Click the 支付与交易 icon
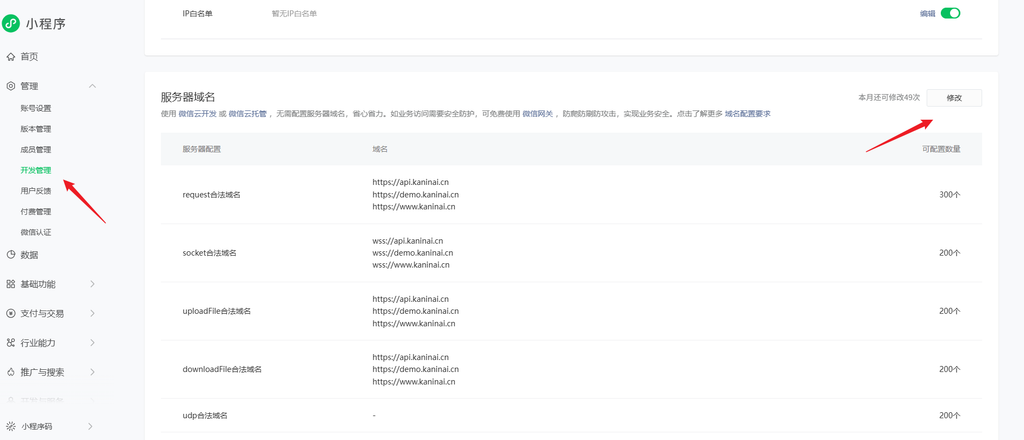Screen dimensions: 1024x440 pyautogui.click(x=10, y=313)
